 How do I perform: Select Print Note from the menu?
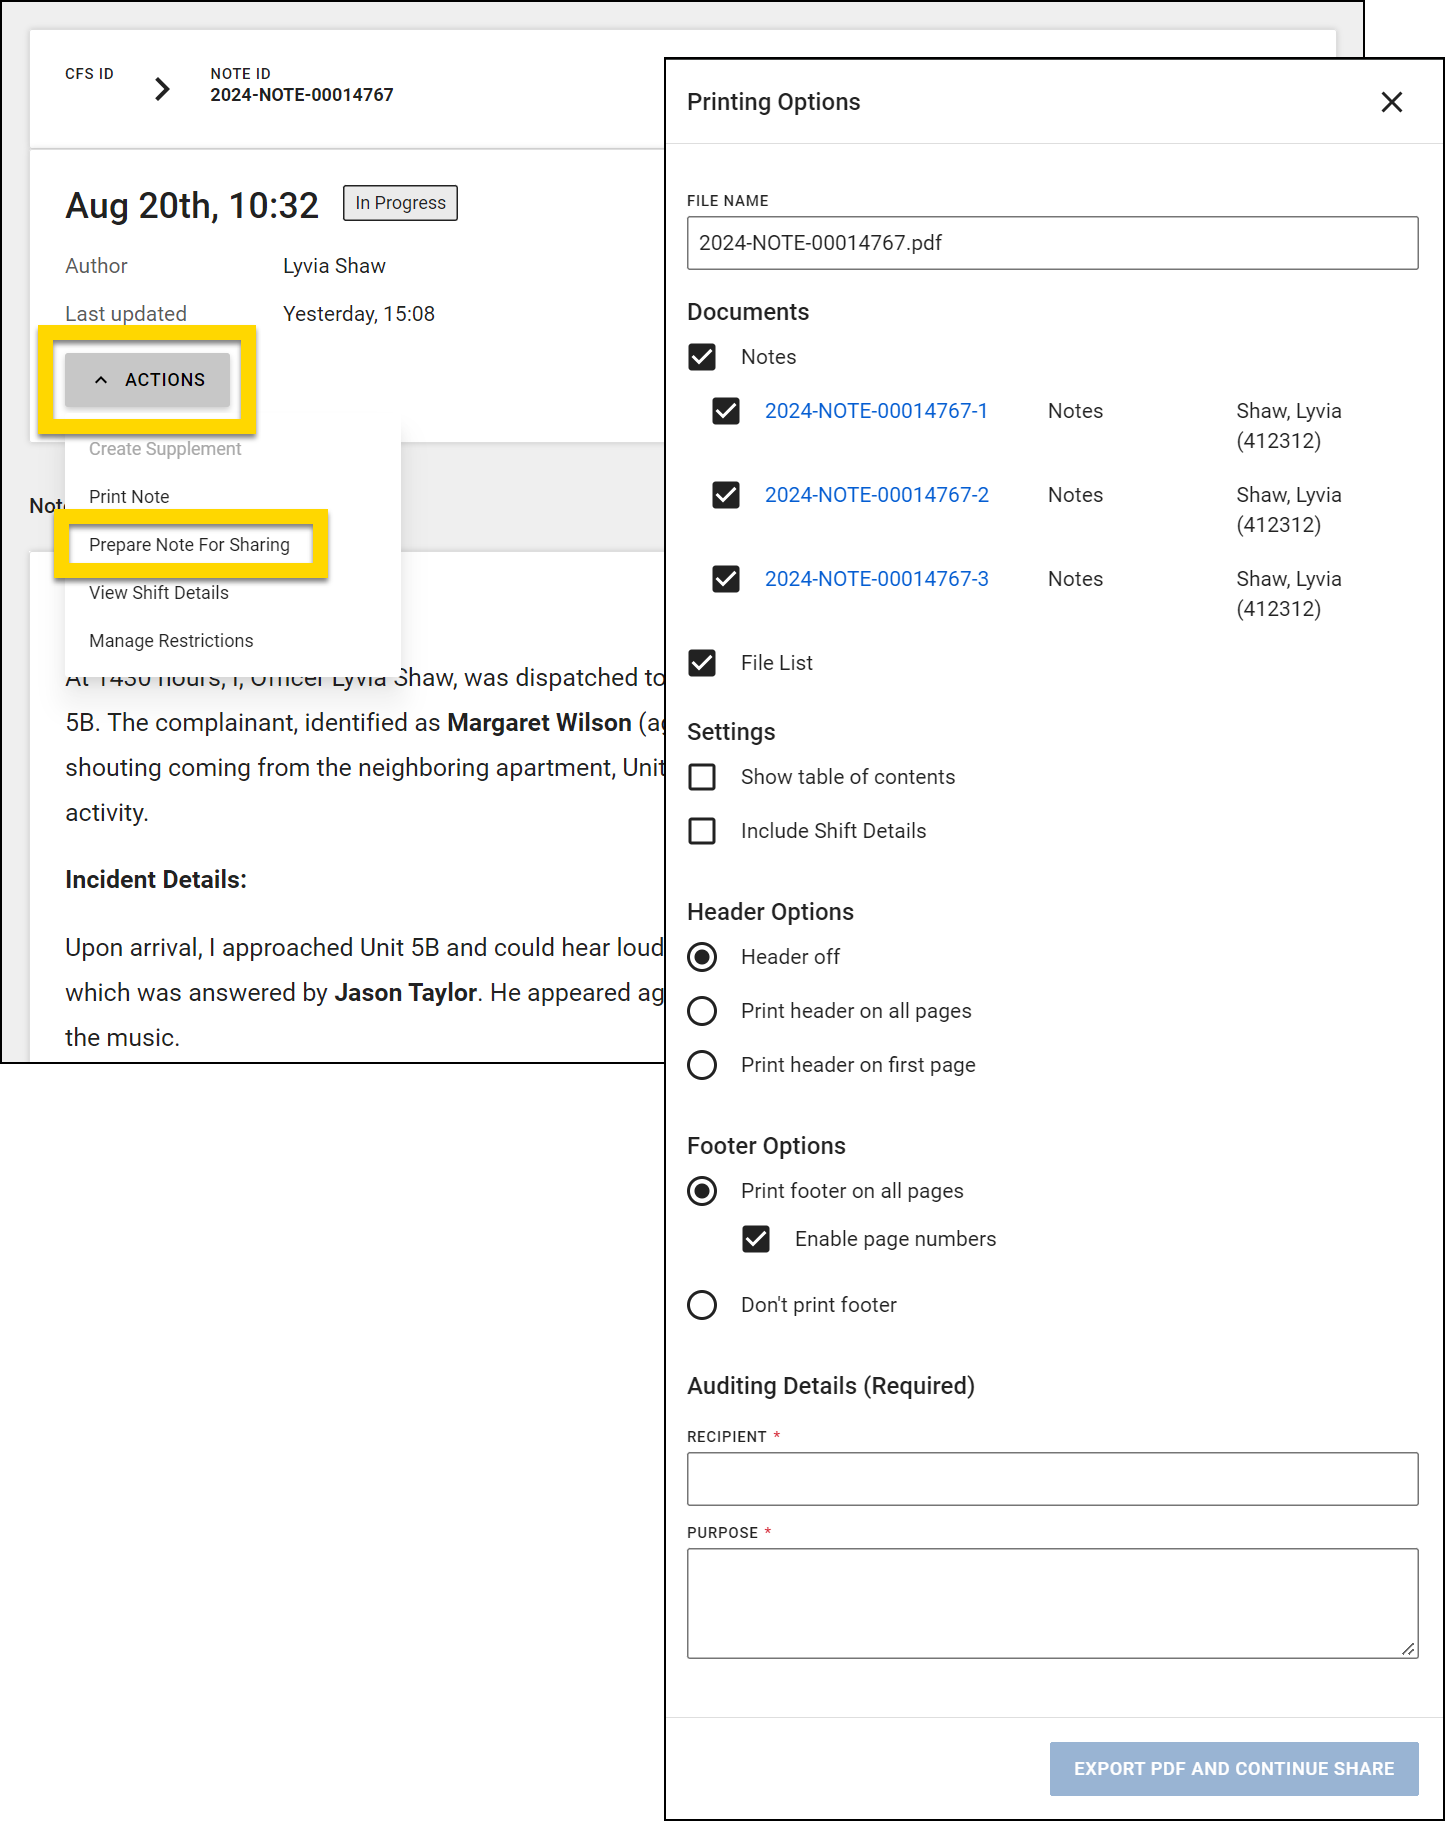pyautogui.click(x=129, y=497)
